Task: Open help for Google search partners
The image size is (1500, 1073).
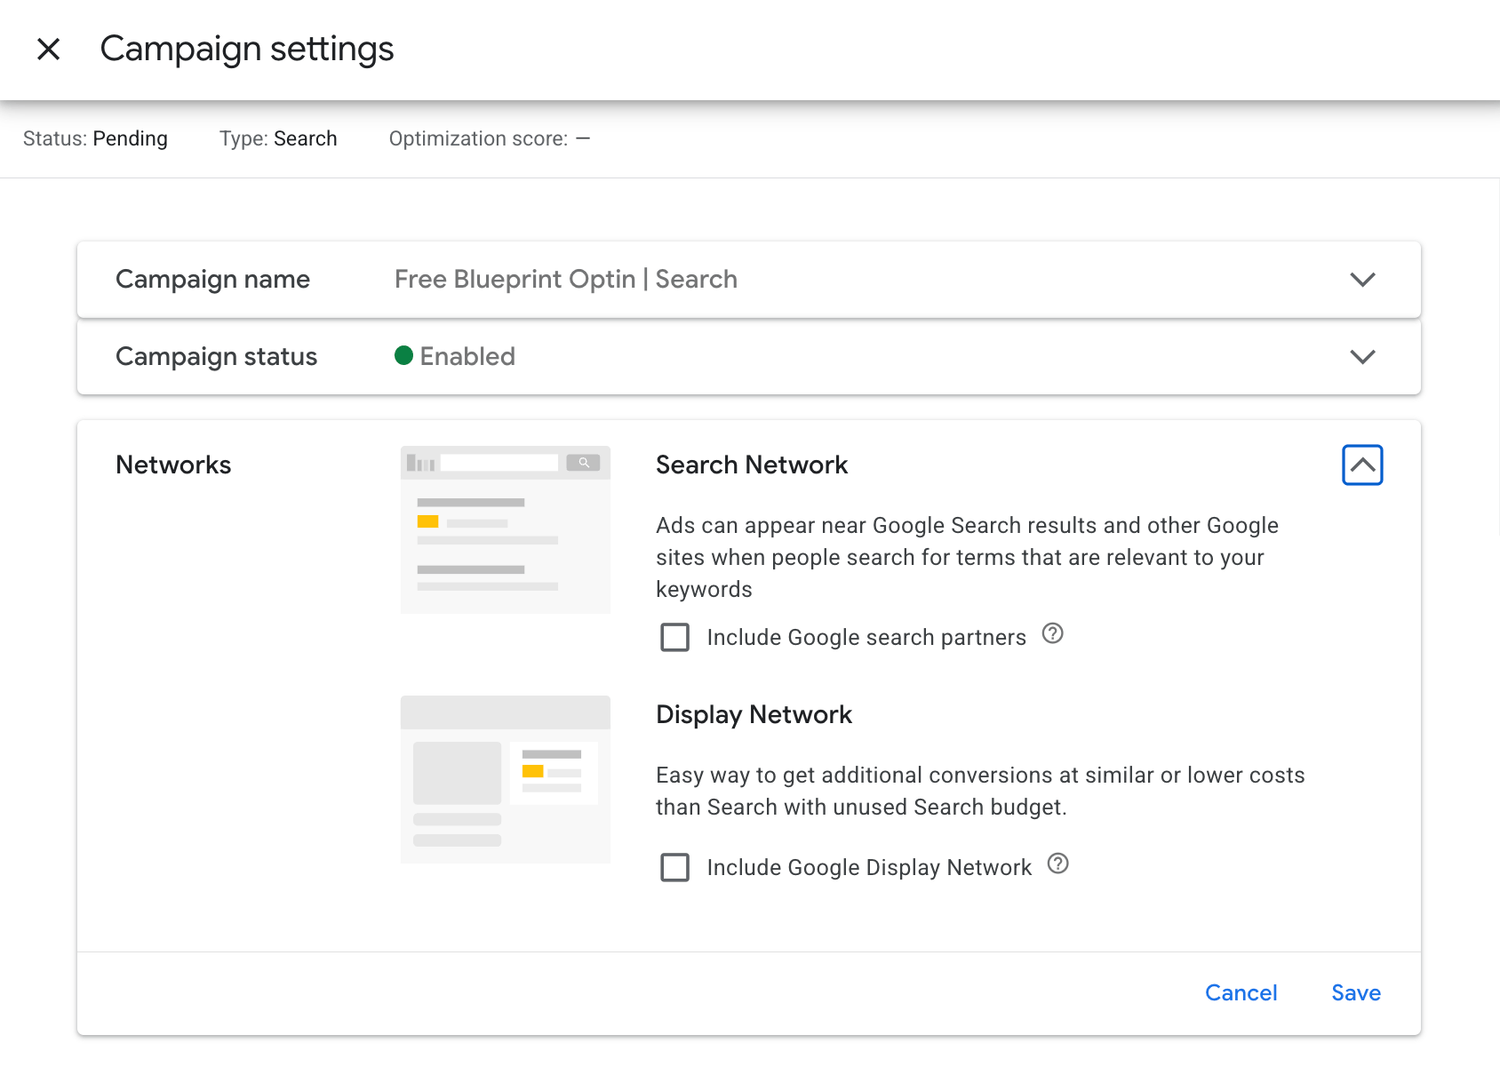Action: [x=1052, y=634]
